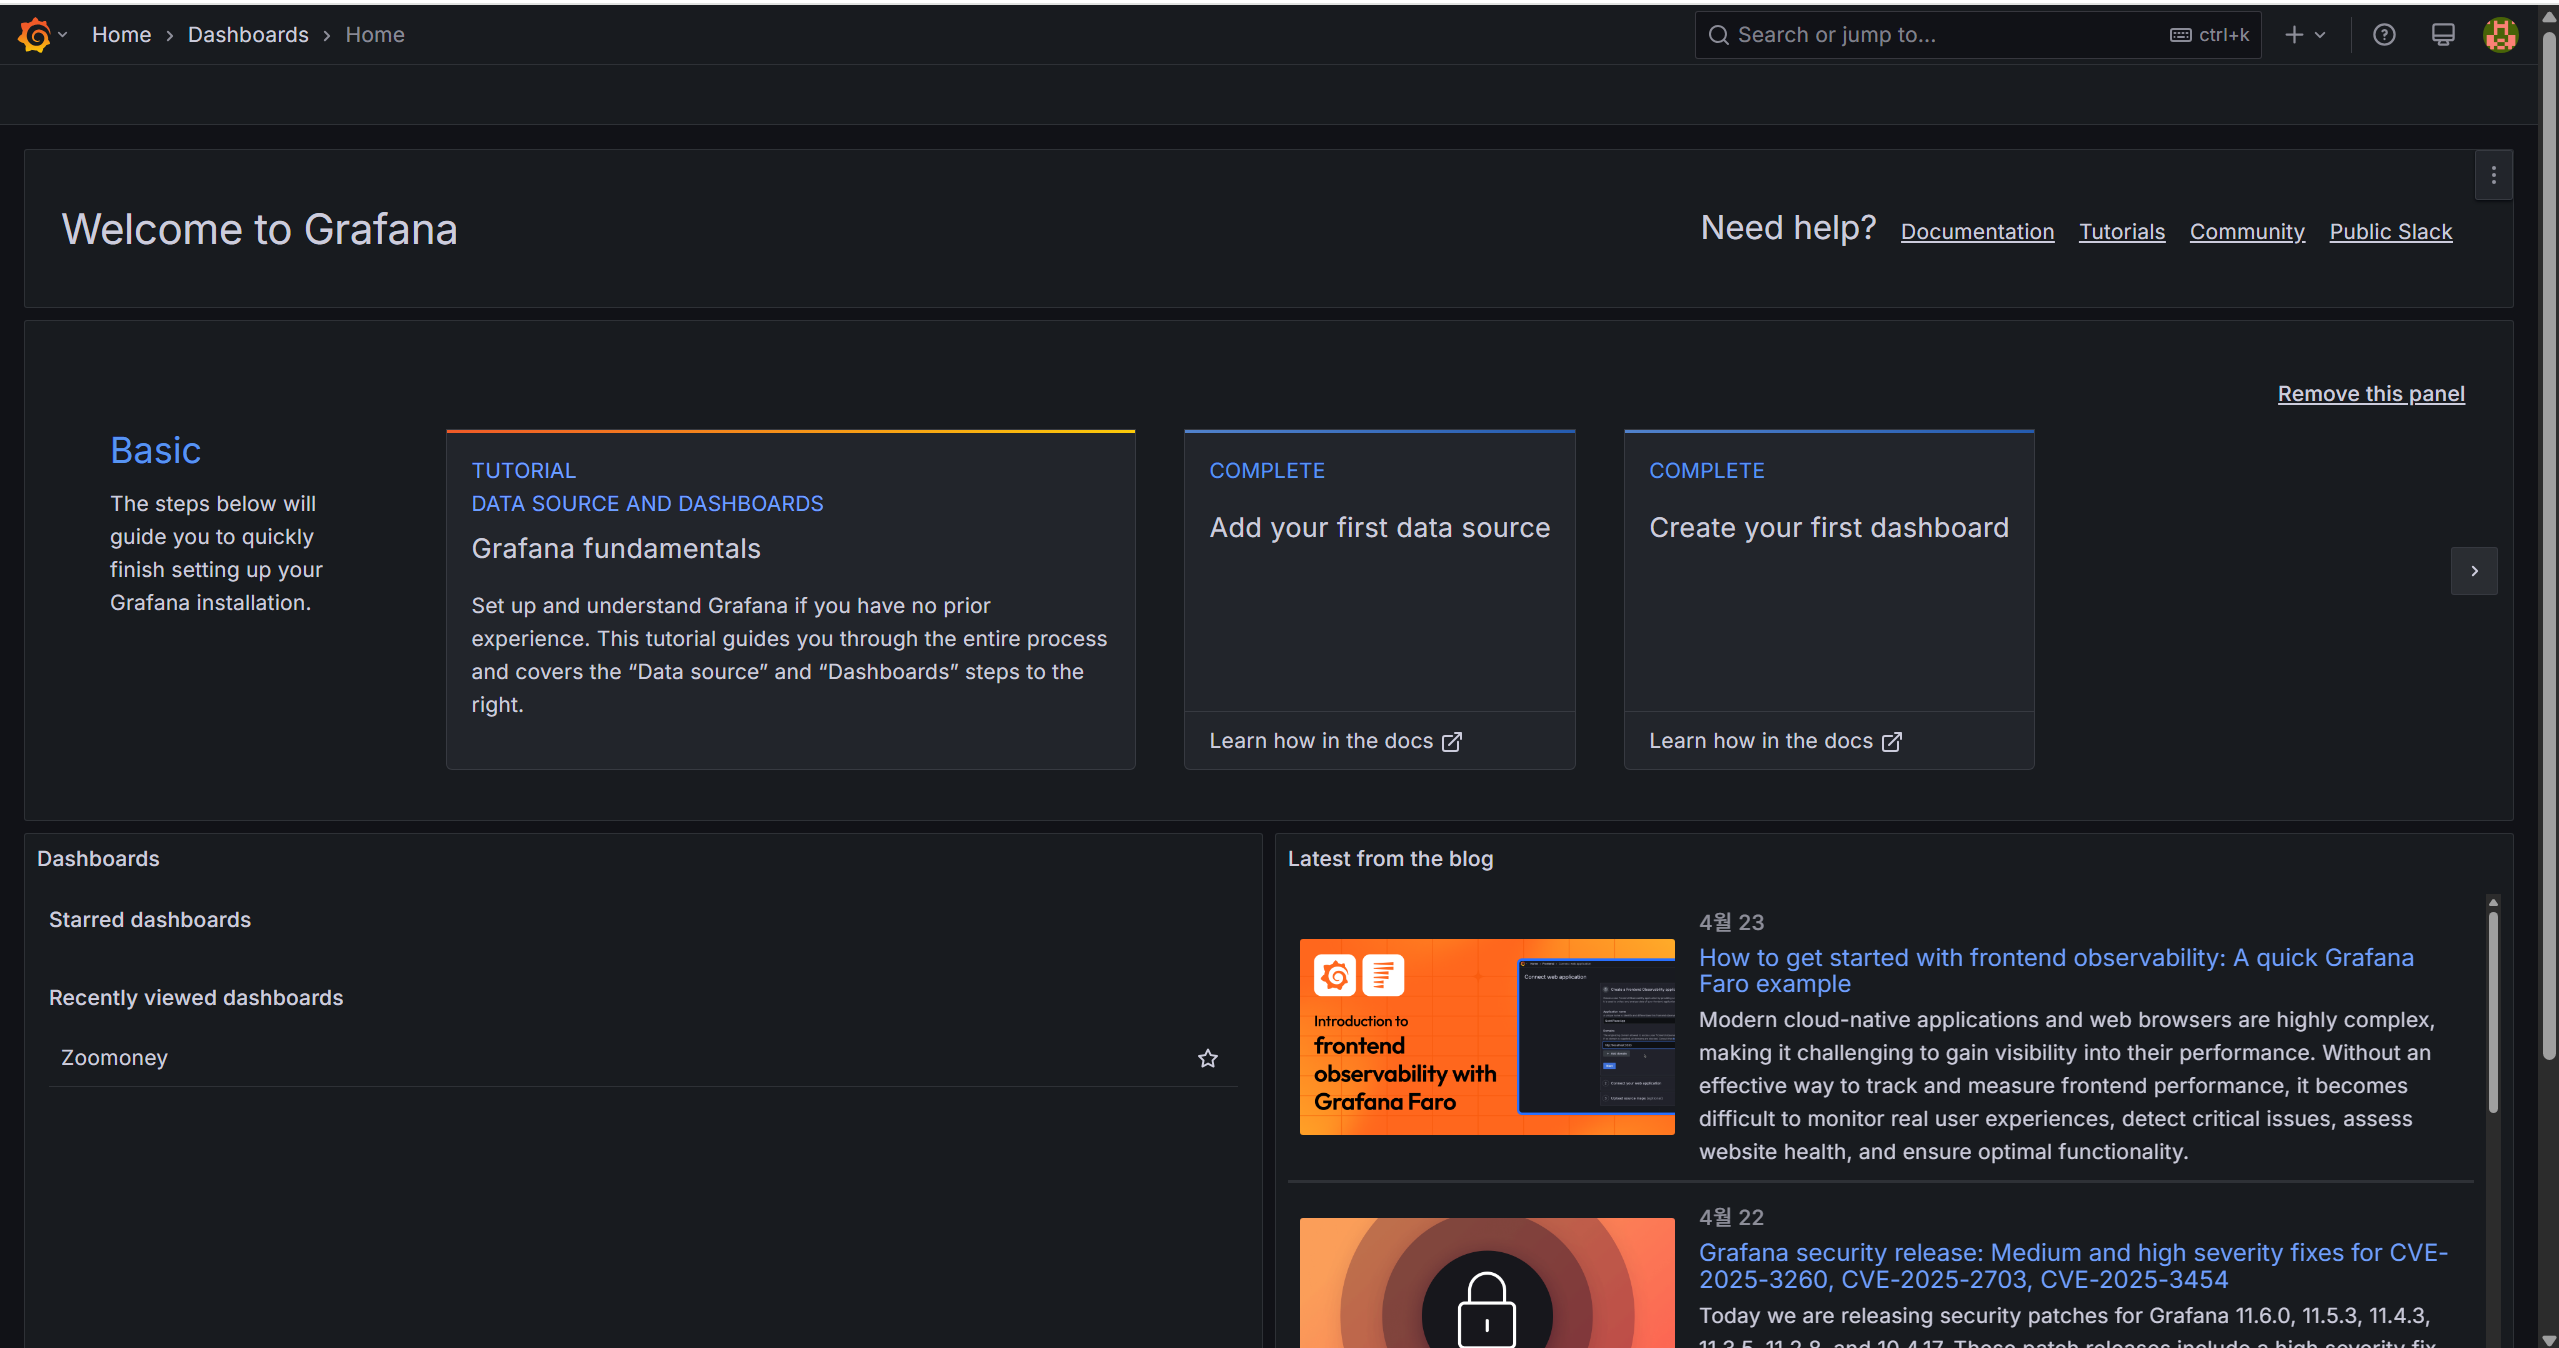Go to Home breadcrumb item

click(x=121, y=35)
